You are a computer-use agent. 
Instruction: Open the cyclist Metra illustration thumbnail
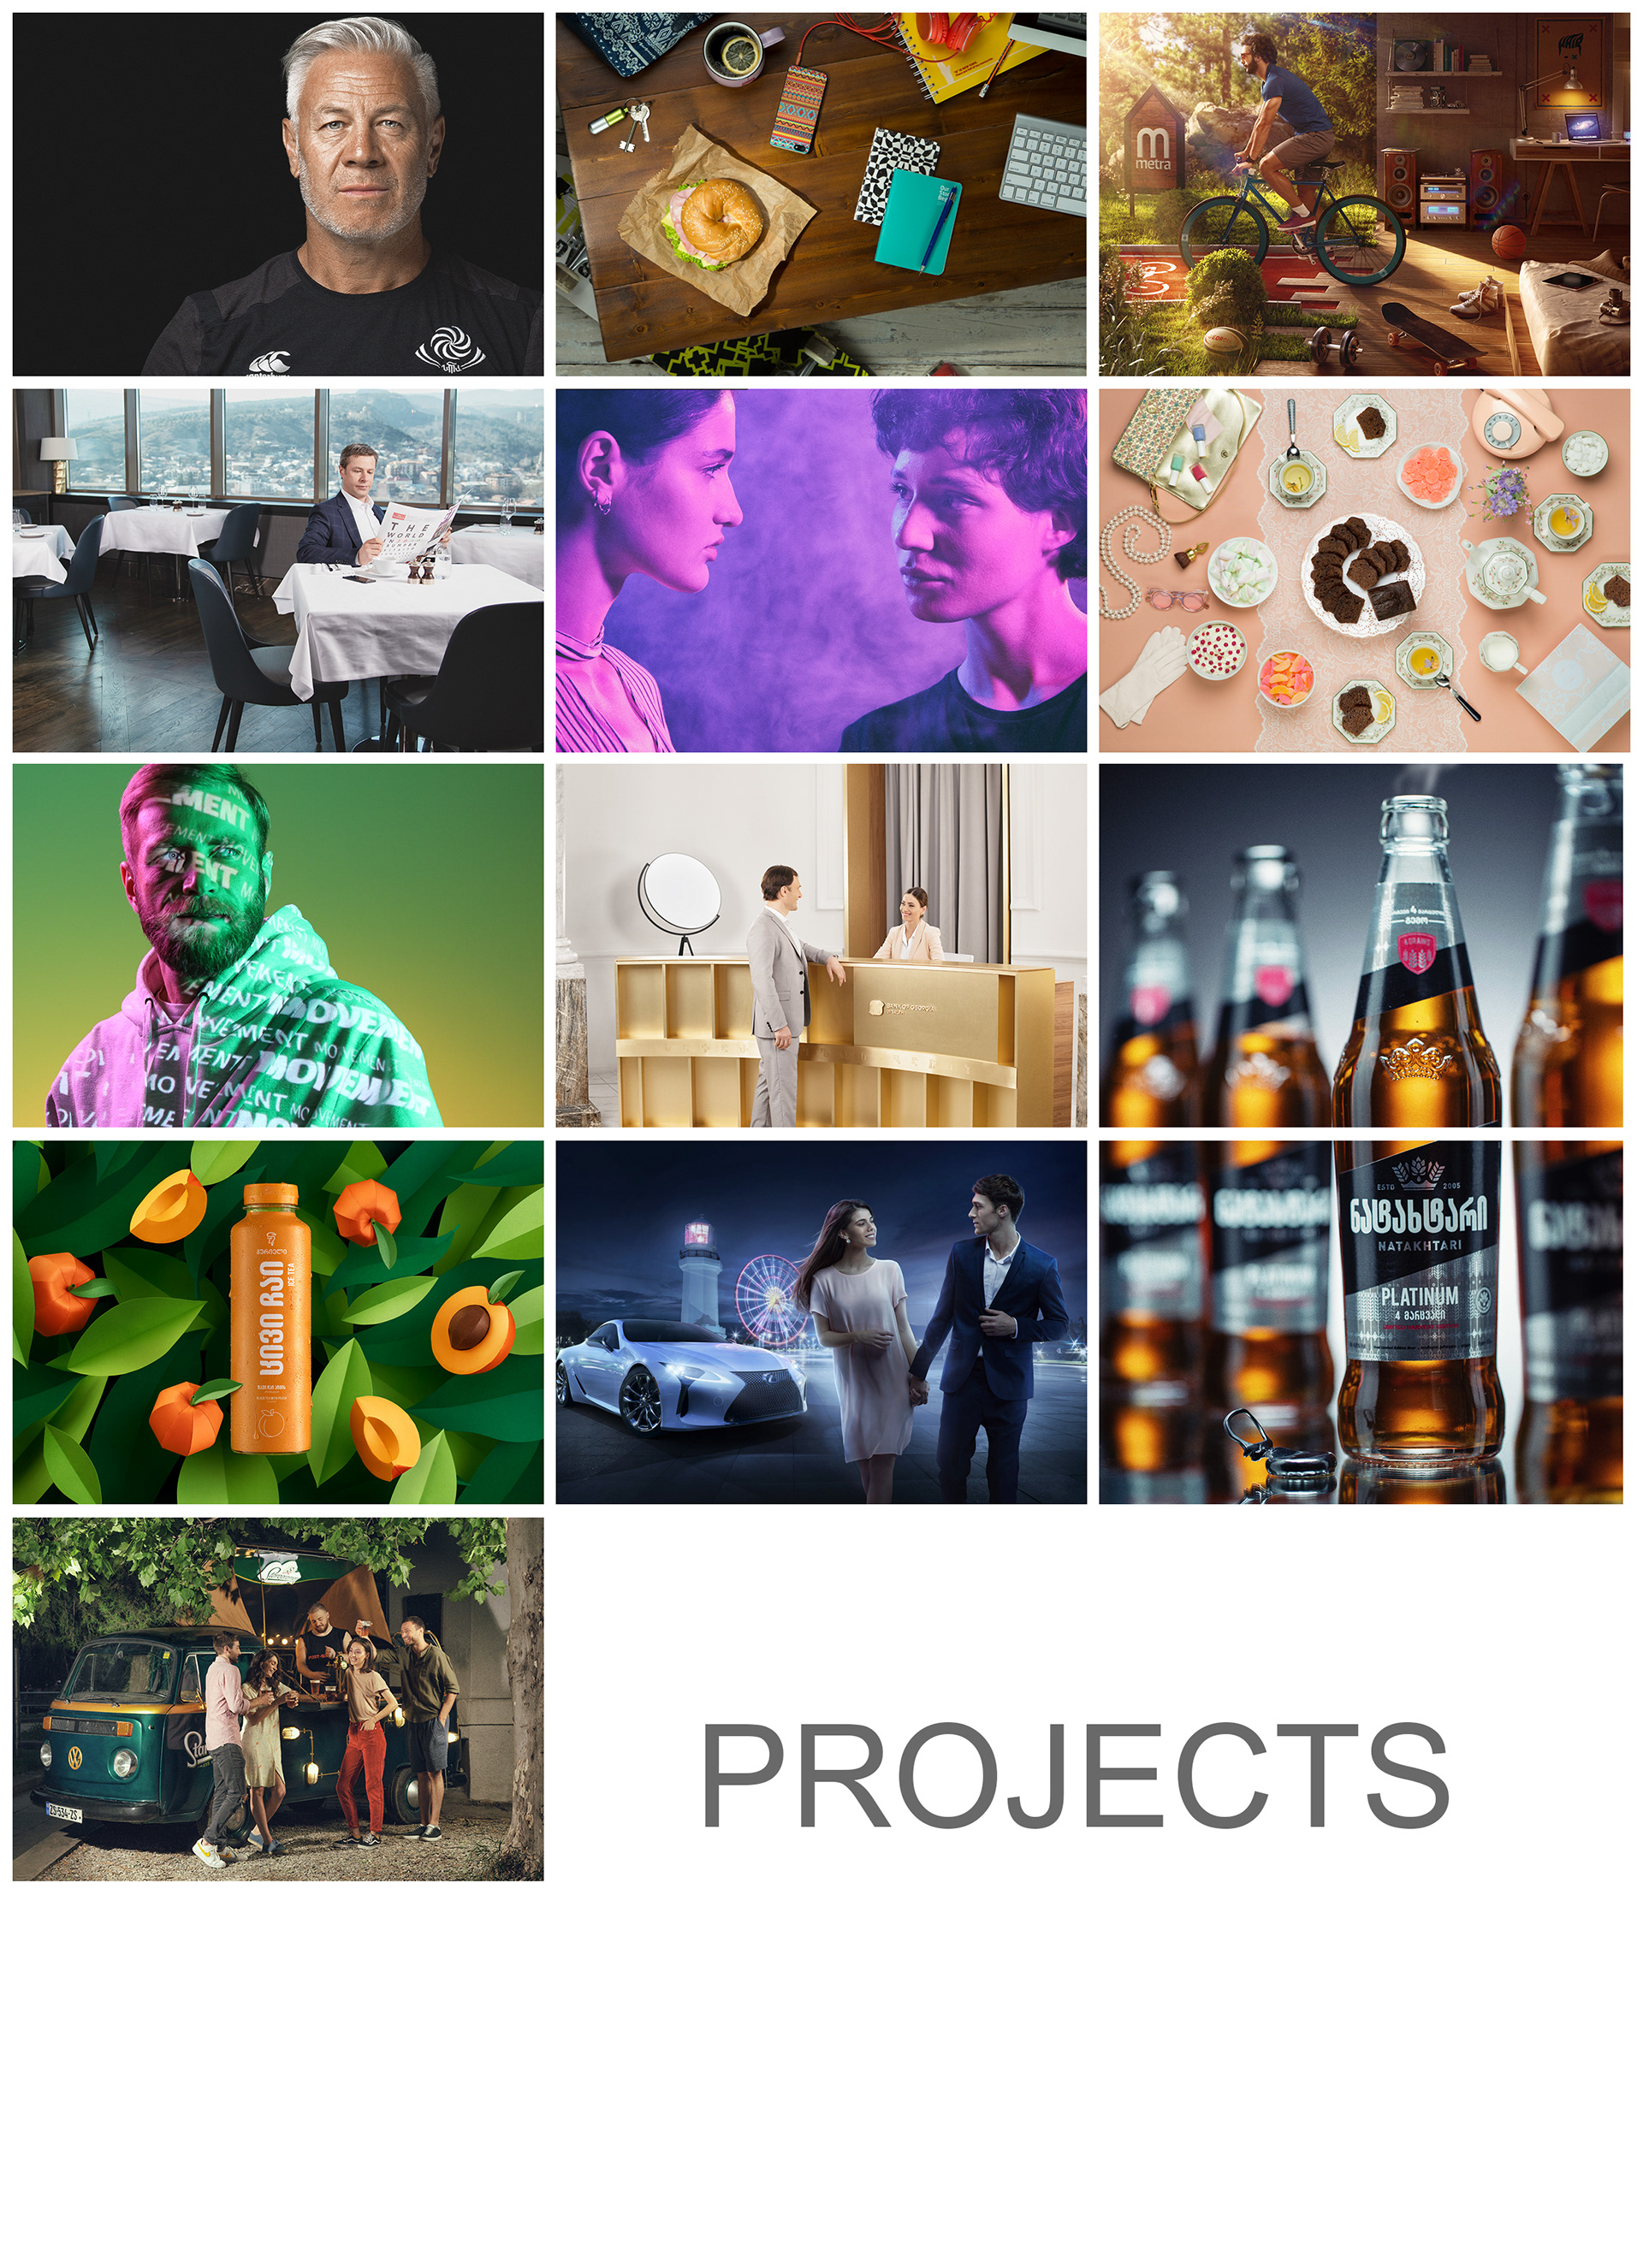click(1364, 194)
